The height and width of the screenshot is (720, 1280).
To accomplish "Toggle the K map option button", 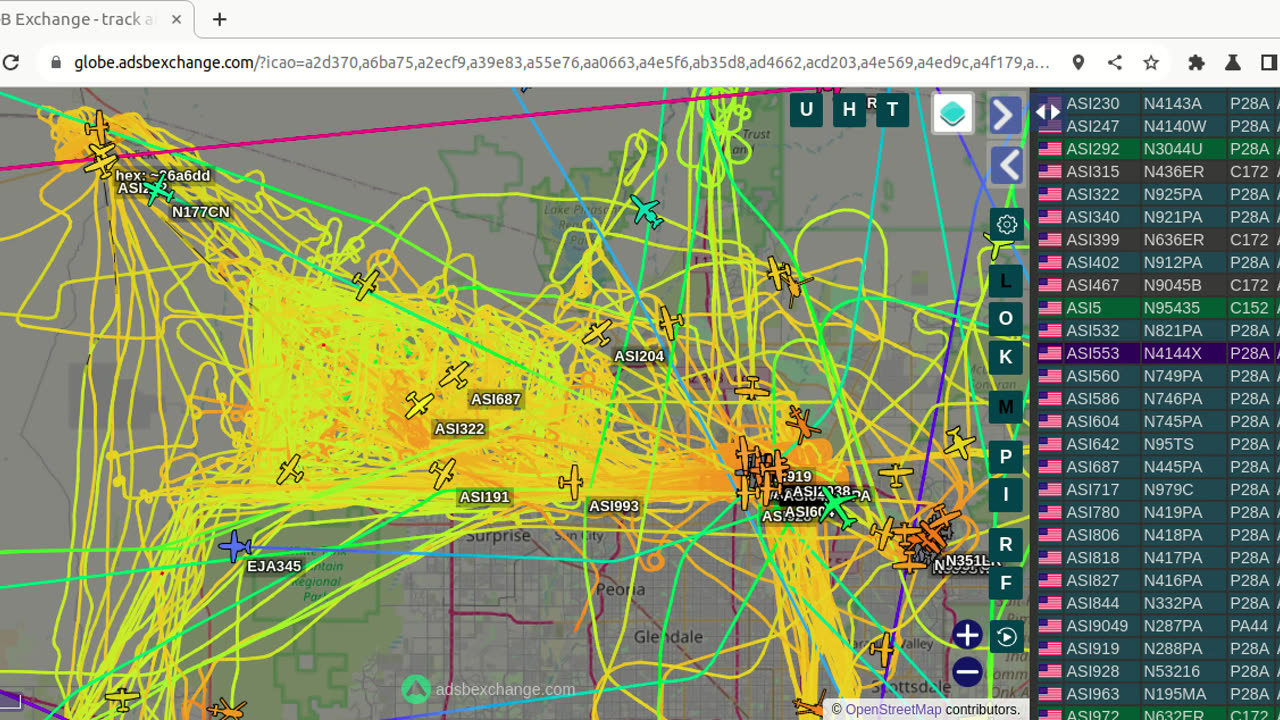I will tap(1006, 357).
